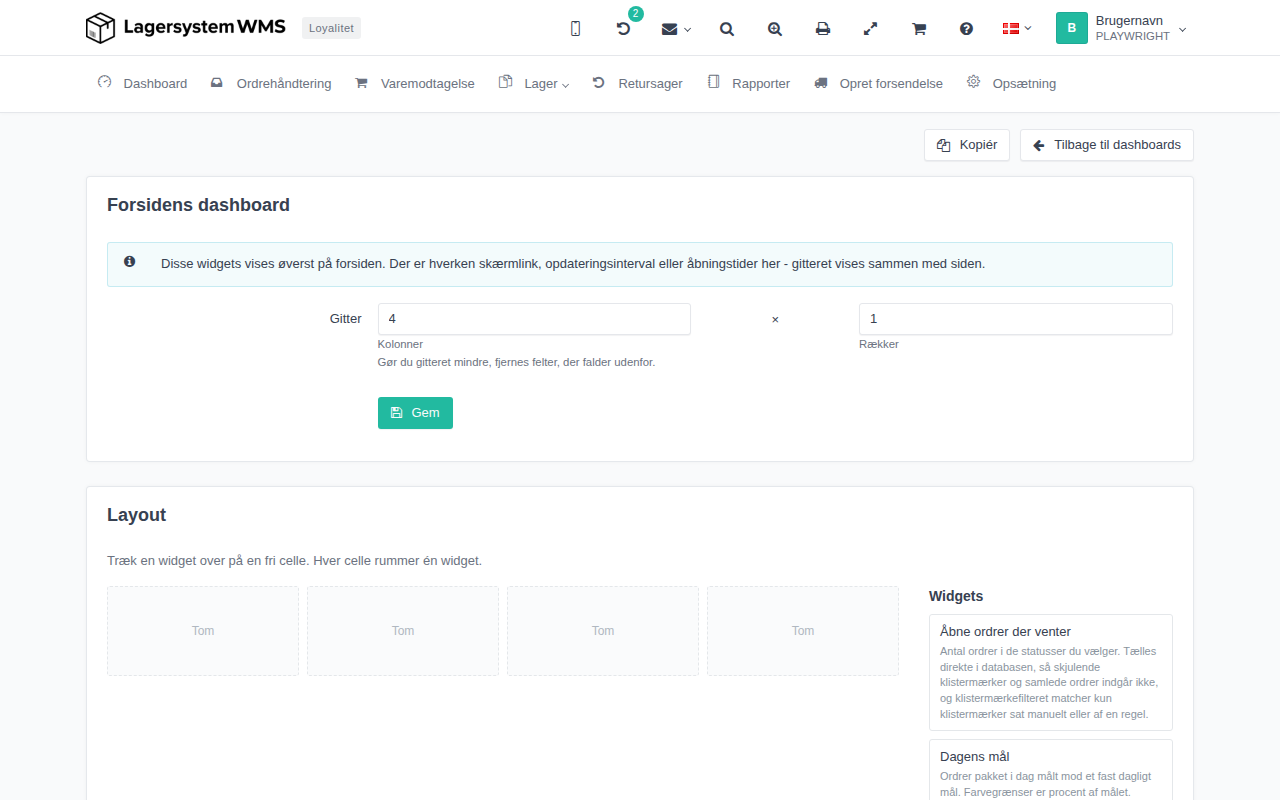Viewport: 1280px width, 800px height.
Task: Click Tilbage til dashboards button
Action: 1107,145
